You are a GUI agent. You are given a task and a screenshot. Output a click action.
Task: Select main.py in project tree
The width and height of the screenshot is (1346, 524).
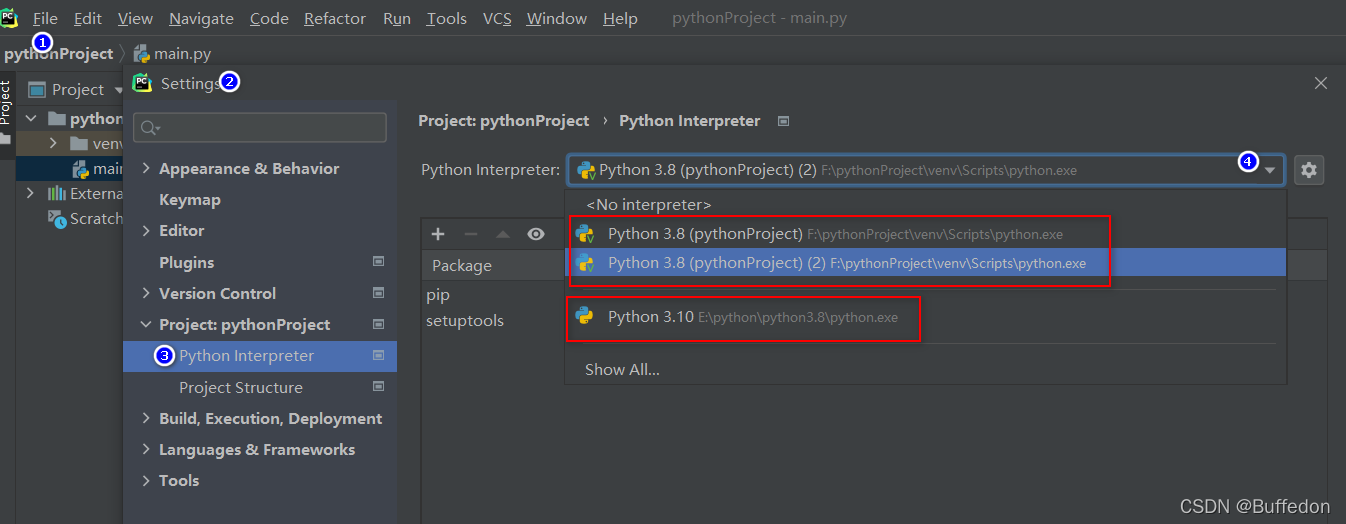(x=98, y=169)
